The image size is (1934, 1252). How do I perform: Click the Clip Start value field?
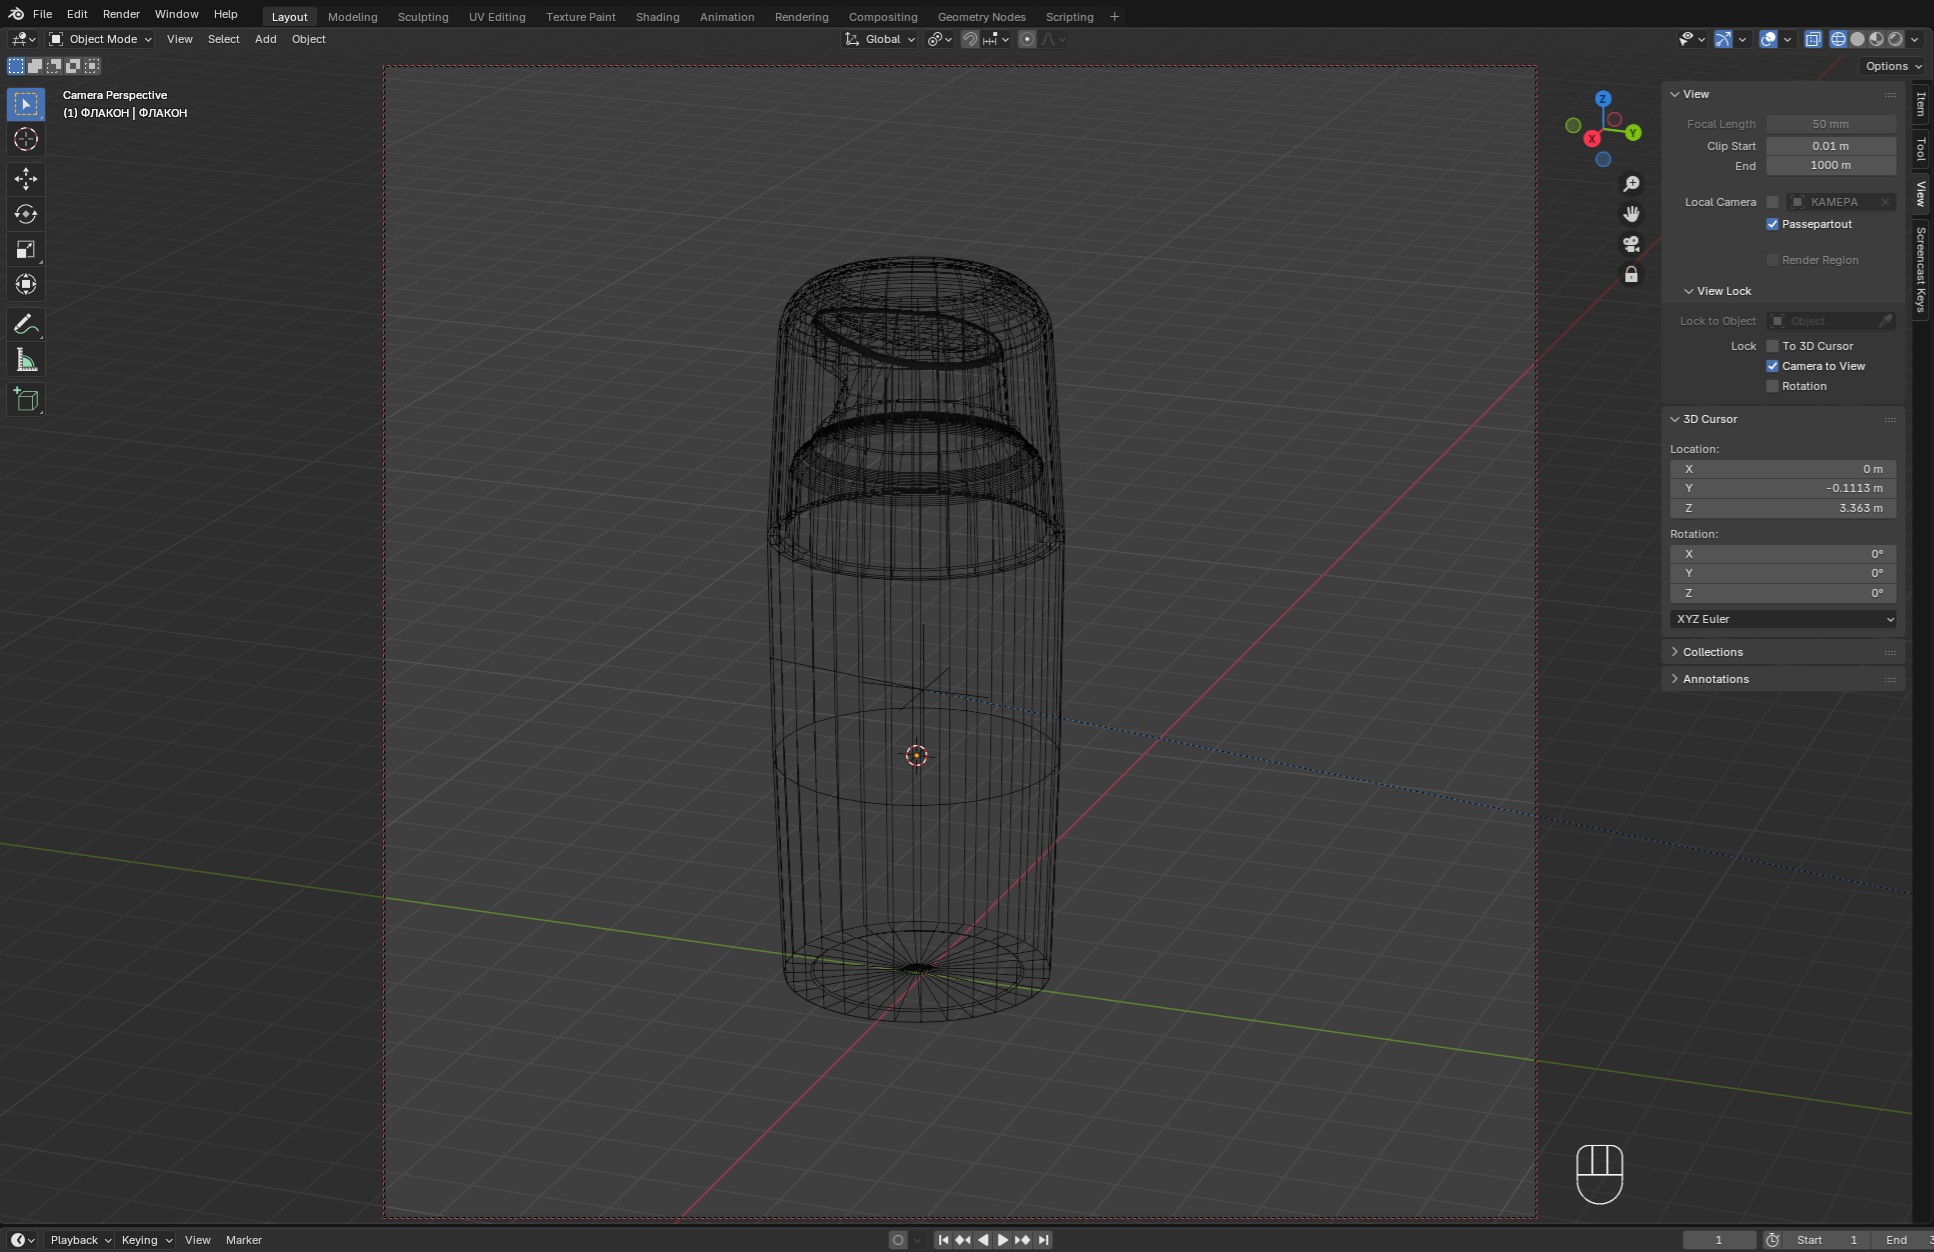click(1830, 146)
